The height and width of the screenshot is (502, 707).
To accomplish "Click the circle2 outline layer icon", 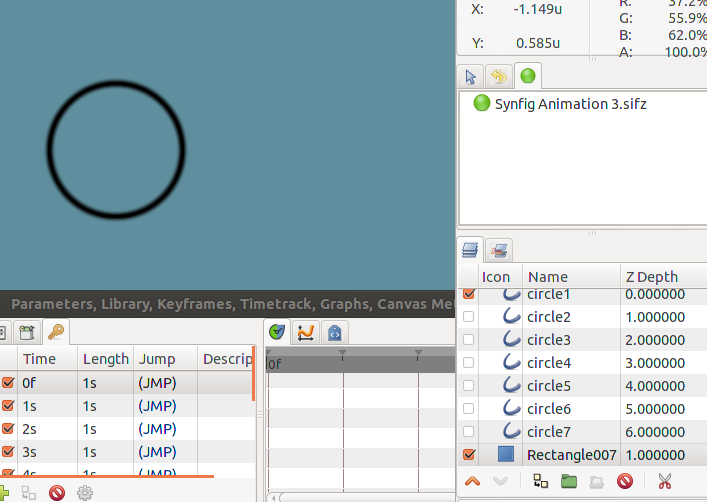I will pyautogui.click(x=511, y=316).
